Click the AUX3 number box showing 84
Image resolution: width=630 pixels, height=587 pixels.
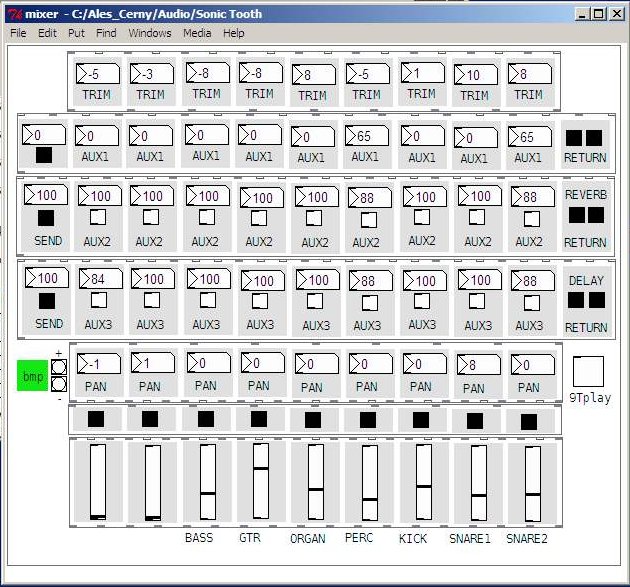click(101, 278)
